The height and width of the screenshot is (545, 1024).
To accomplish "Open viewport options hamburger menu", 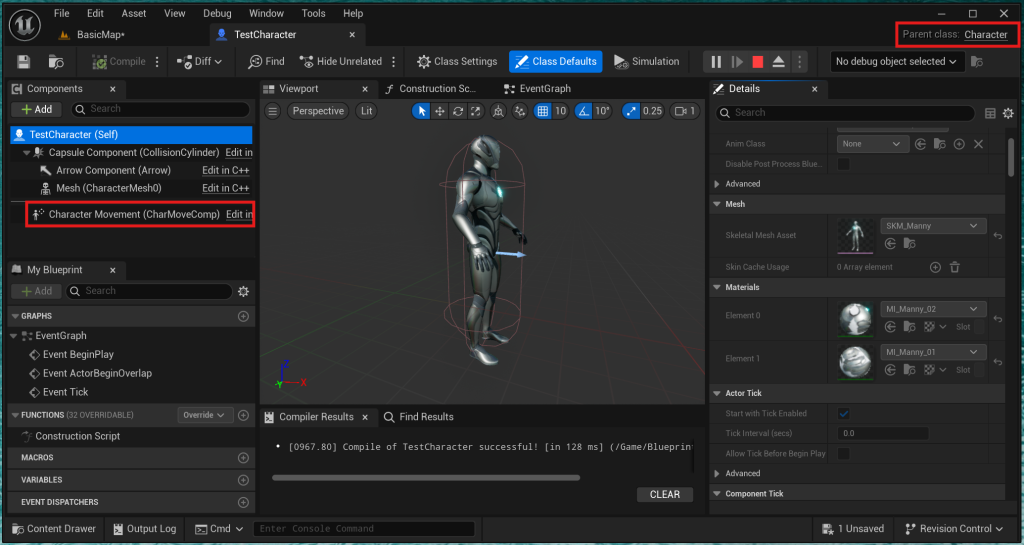I will click(x=272, y=111).
